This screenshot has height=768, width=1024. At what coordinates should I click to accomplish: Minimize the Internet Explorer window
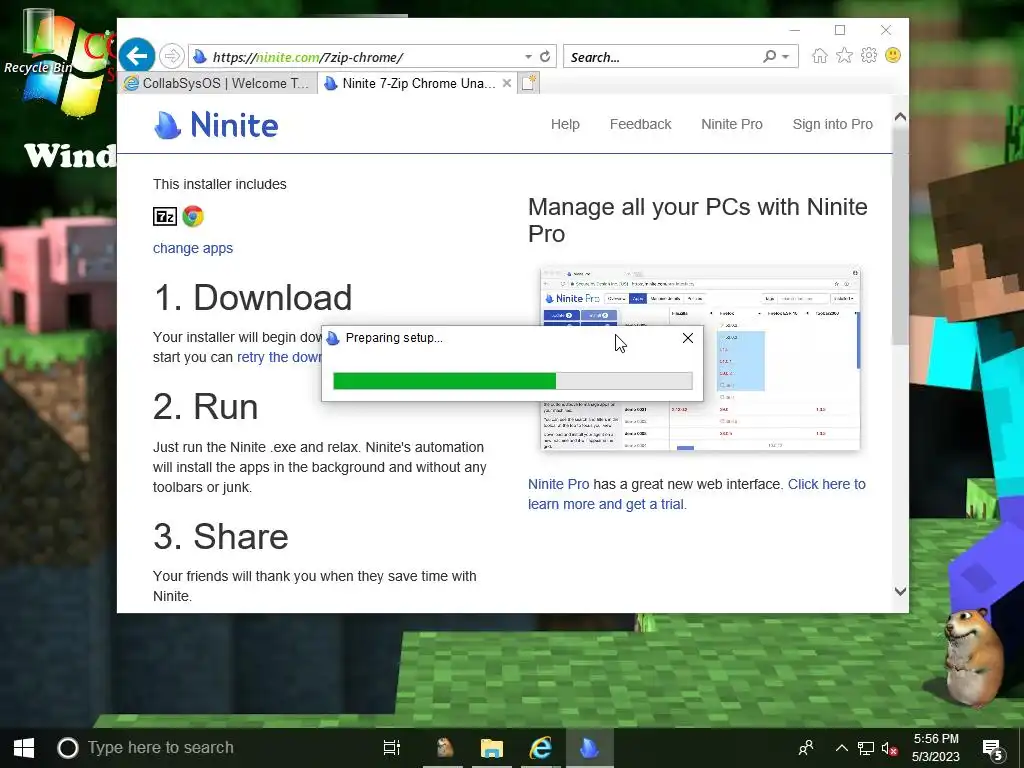click(795, 30)
